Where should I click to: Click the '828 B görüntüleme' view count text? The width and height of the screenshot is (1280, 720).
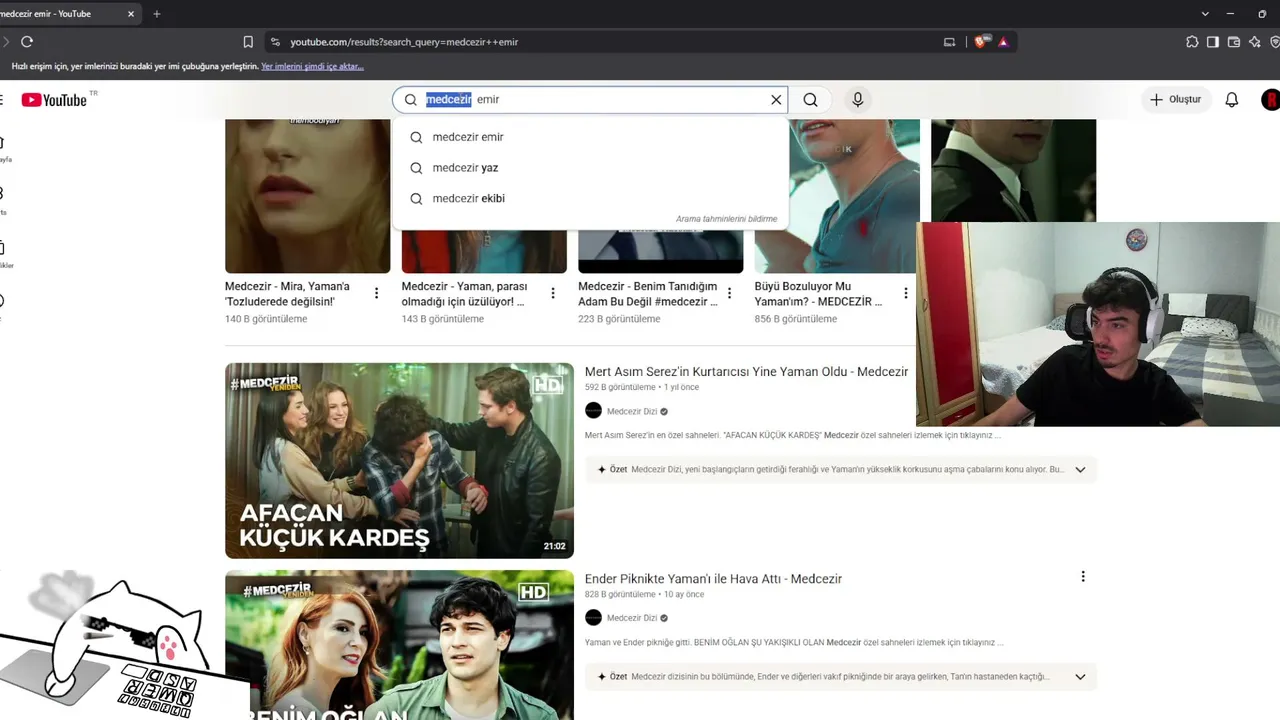[x=620, y=594]
